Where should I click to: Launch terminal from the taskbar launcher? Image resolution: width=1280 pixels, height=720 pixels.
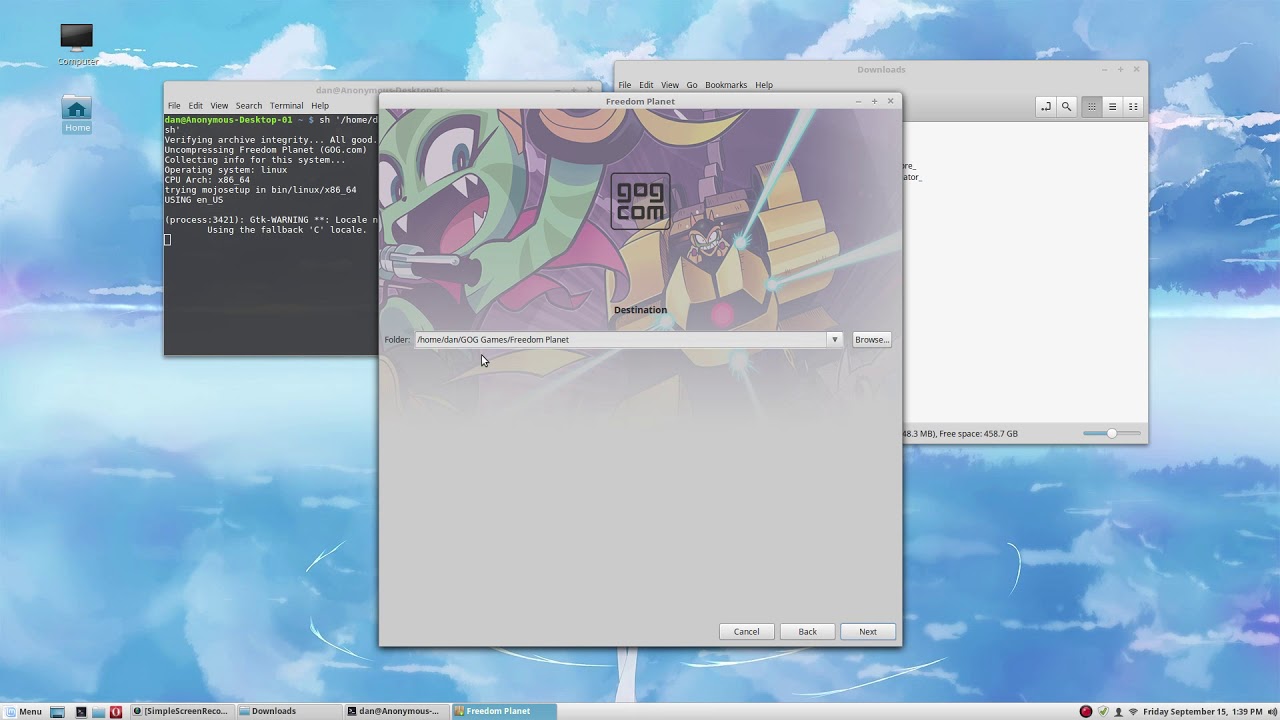[x=80, y=712]
